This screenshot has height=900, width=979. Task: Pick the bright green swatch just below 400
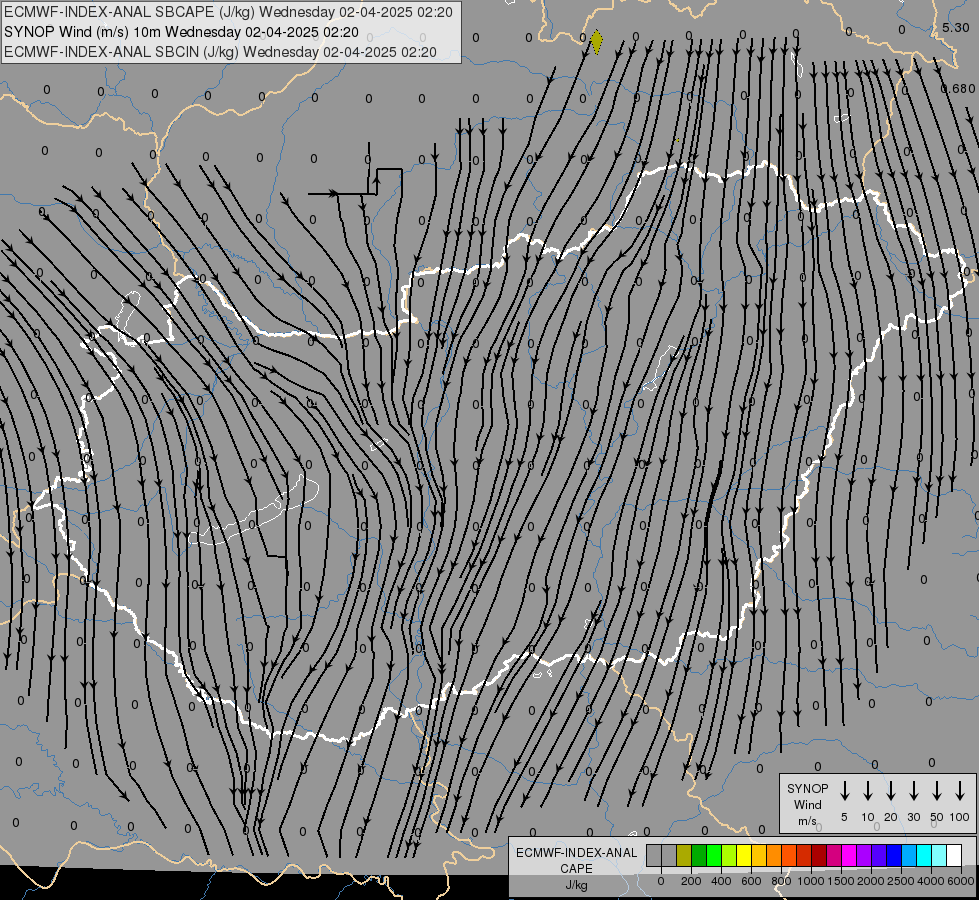coord(714,855)
